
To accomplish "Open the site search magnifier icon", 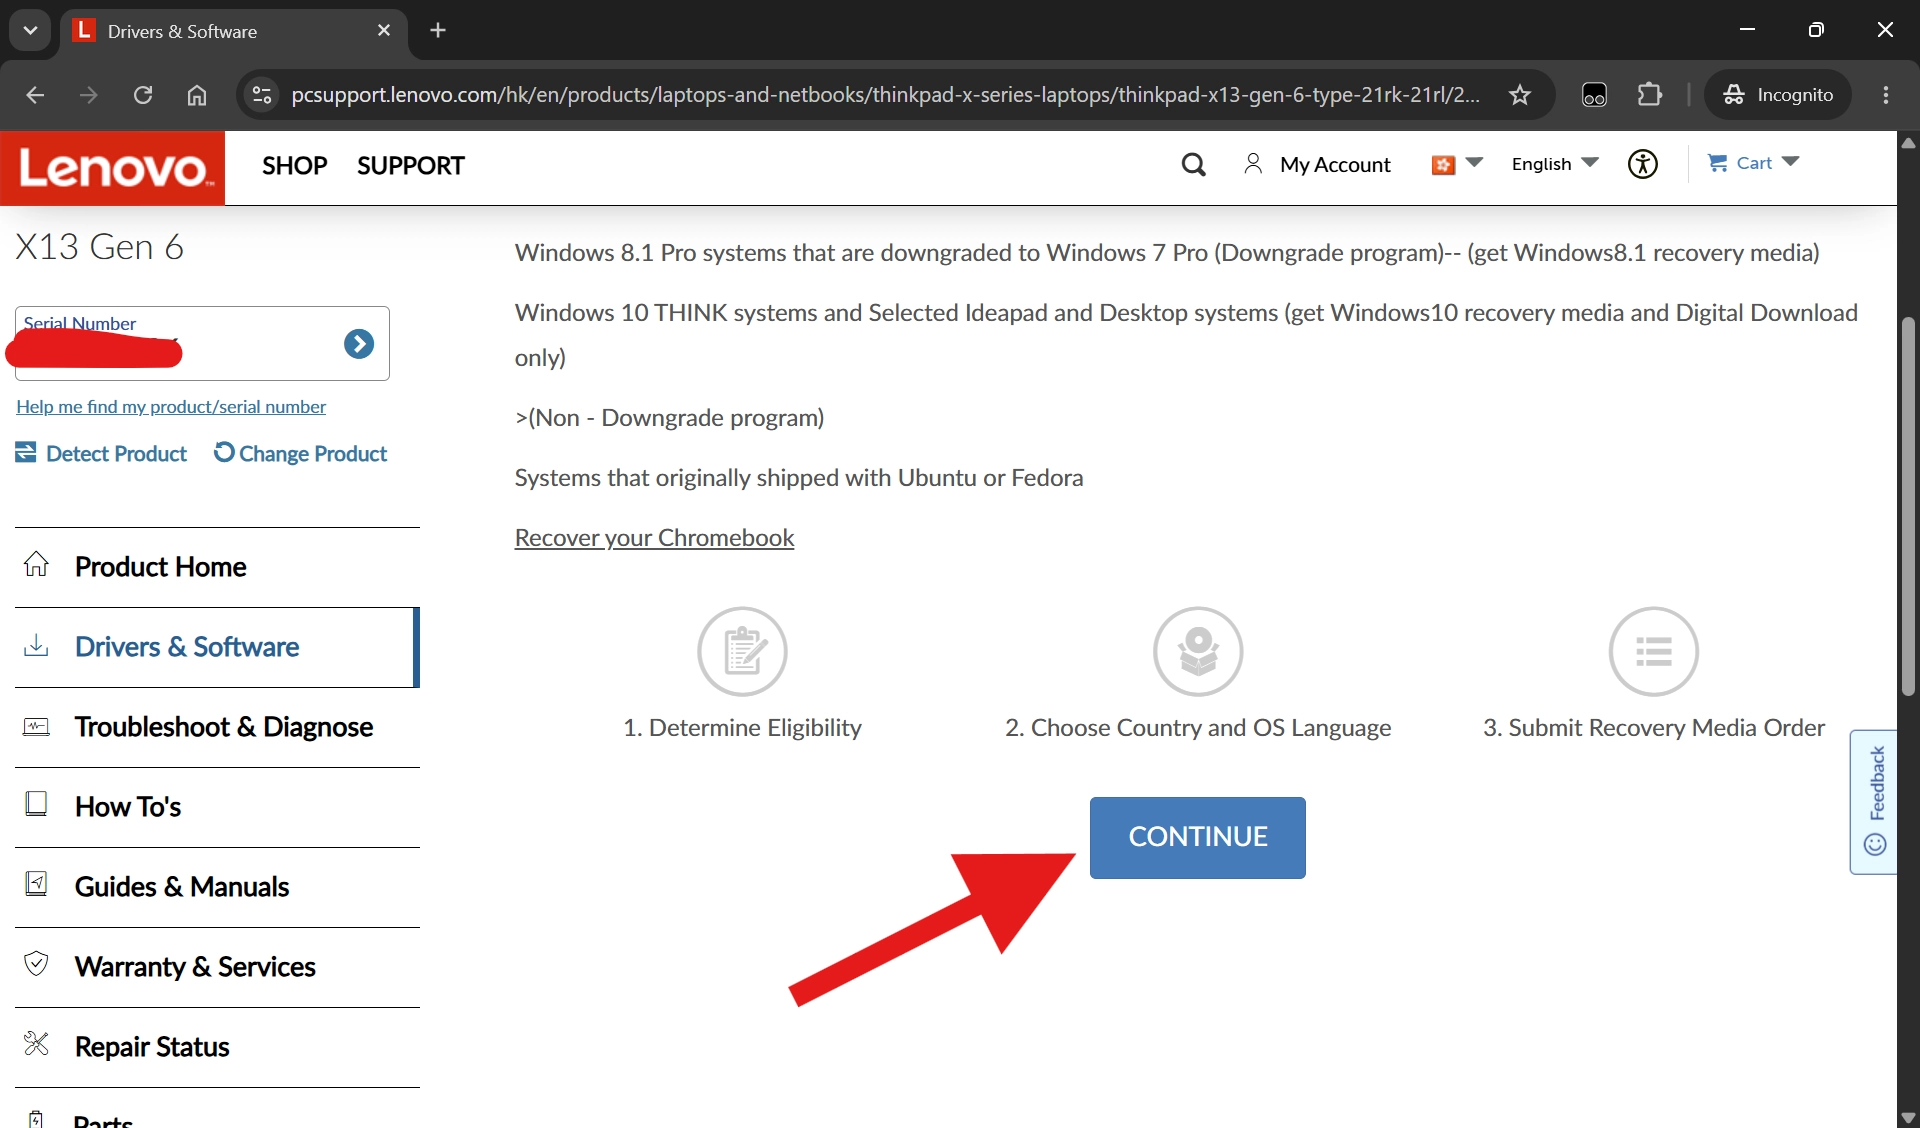I will [x=1193, y=164].
